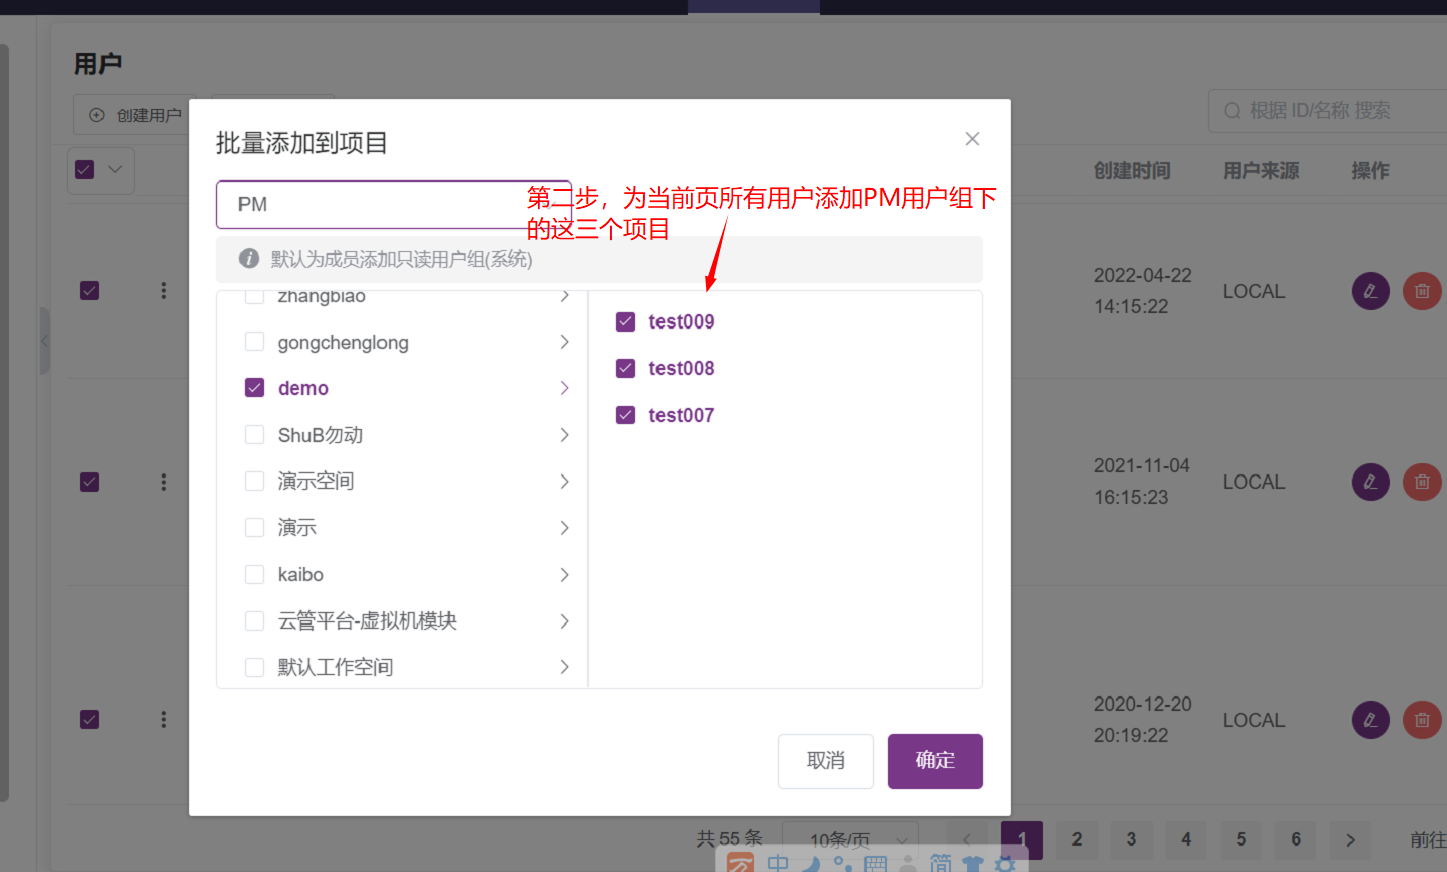1447x872 pixels.
Task: Expand the gongchenglong workspace projects
Action: pyautogui.click(x=565, y=342)
